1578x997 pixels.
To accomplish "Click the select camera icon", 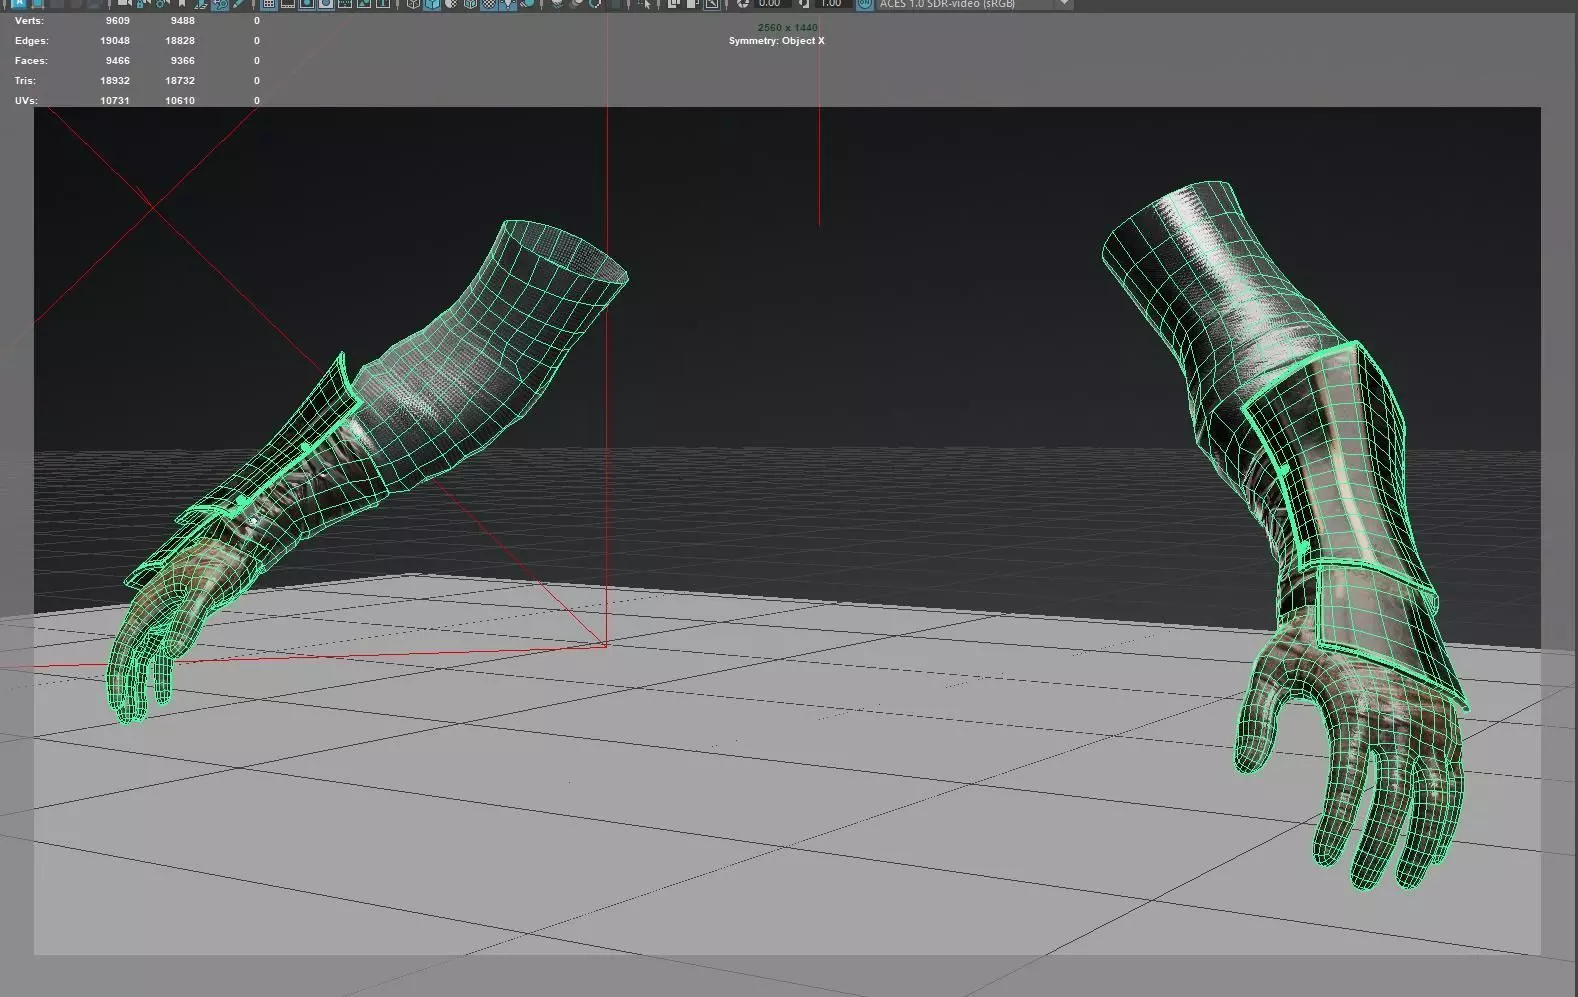I will coord(125,4).
